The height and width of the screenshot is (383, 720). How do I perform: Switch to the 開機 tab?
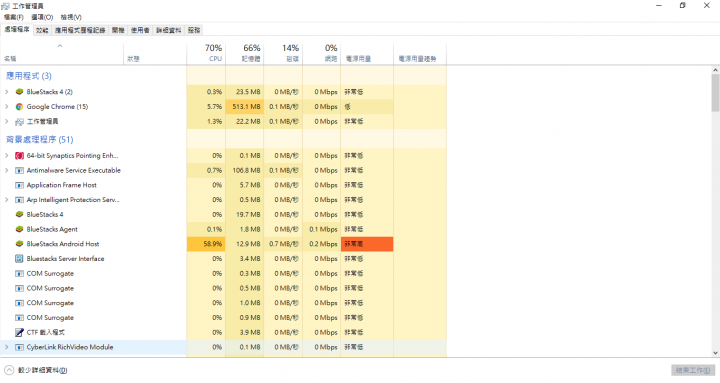(118, 30)
